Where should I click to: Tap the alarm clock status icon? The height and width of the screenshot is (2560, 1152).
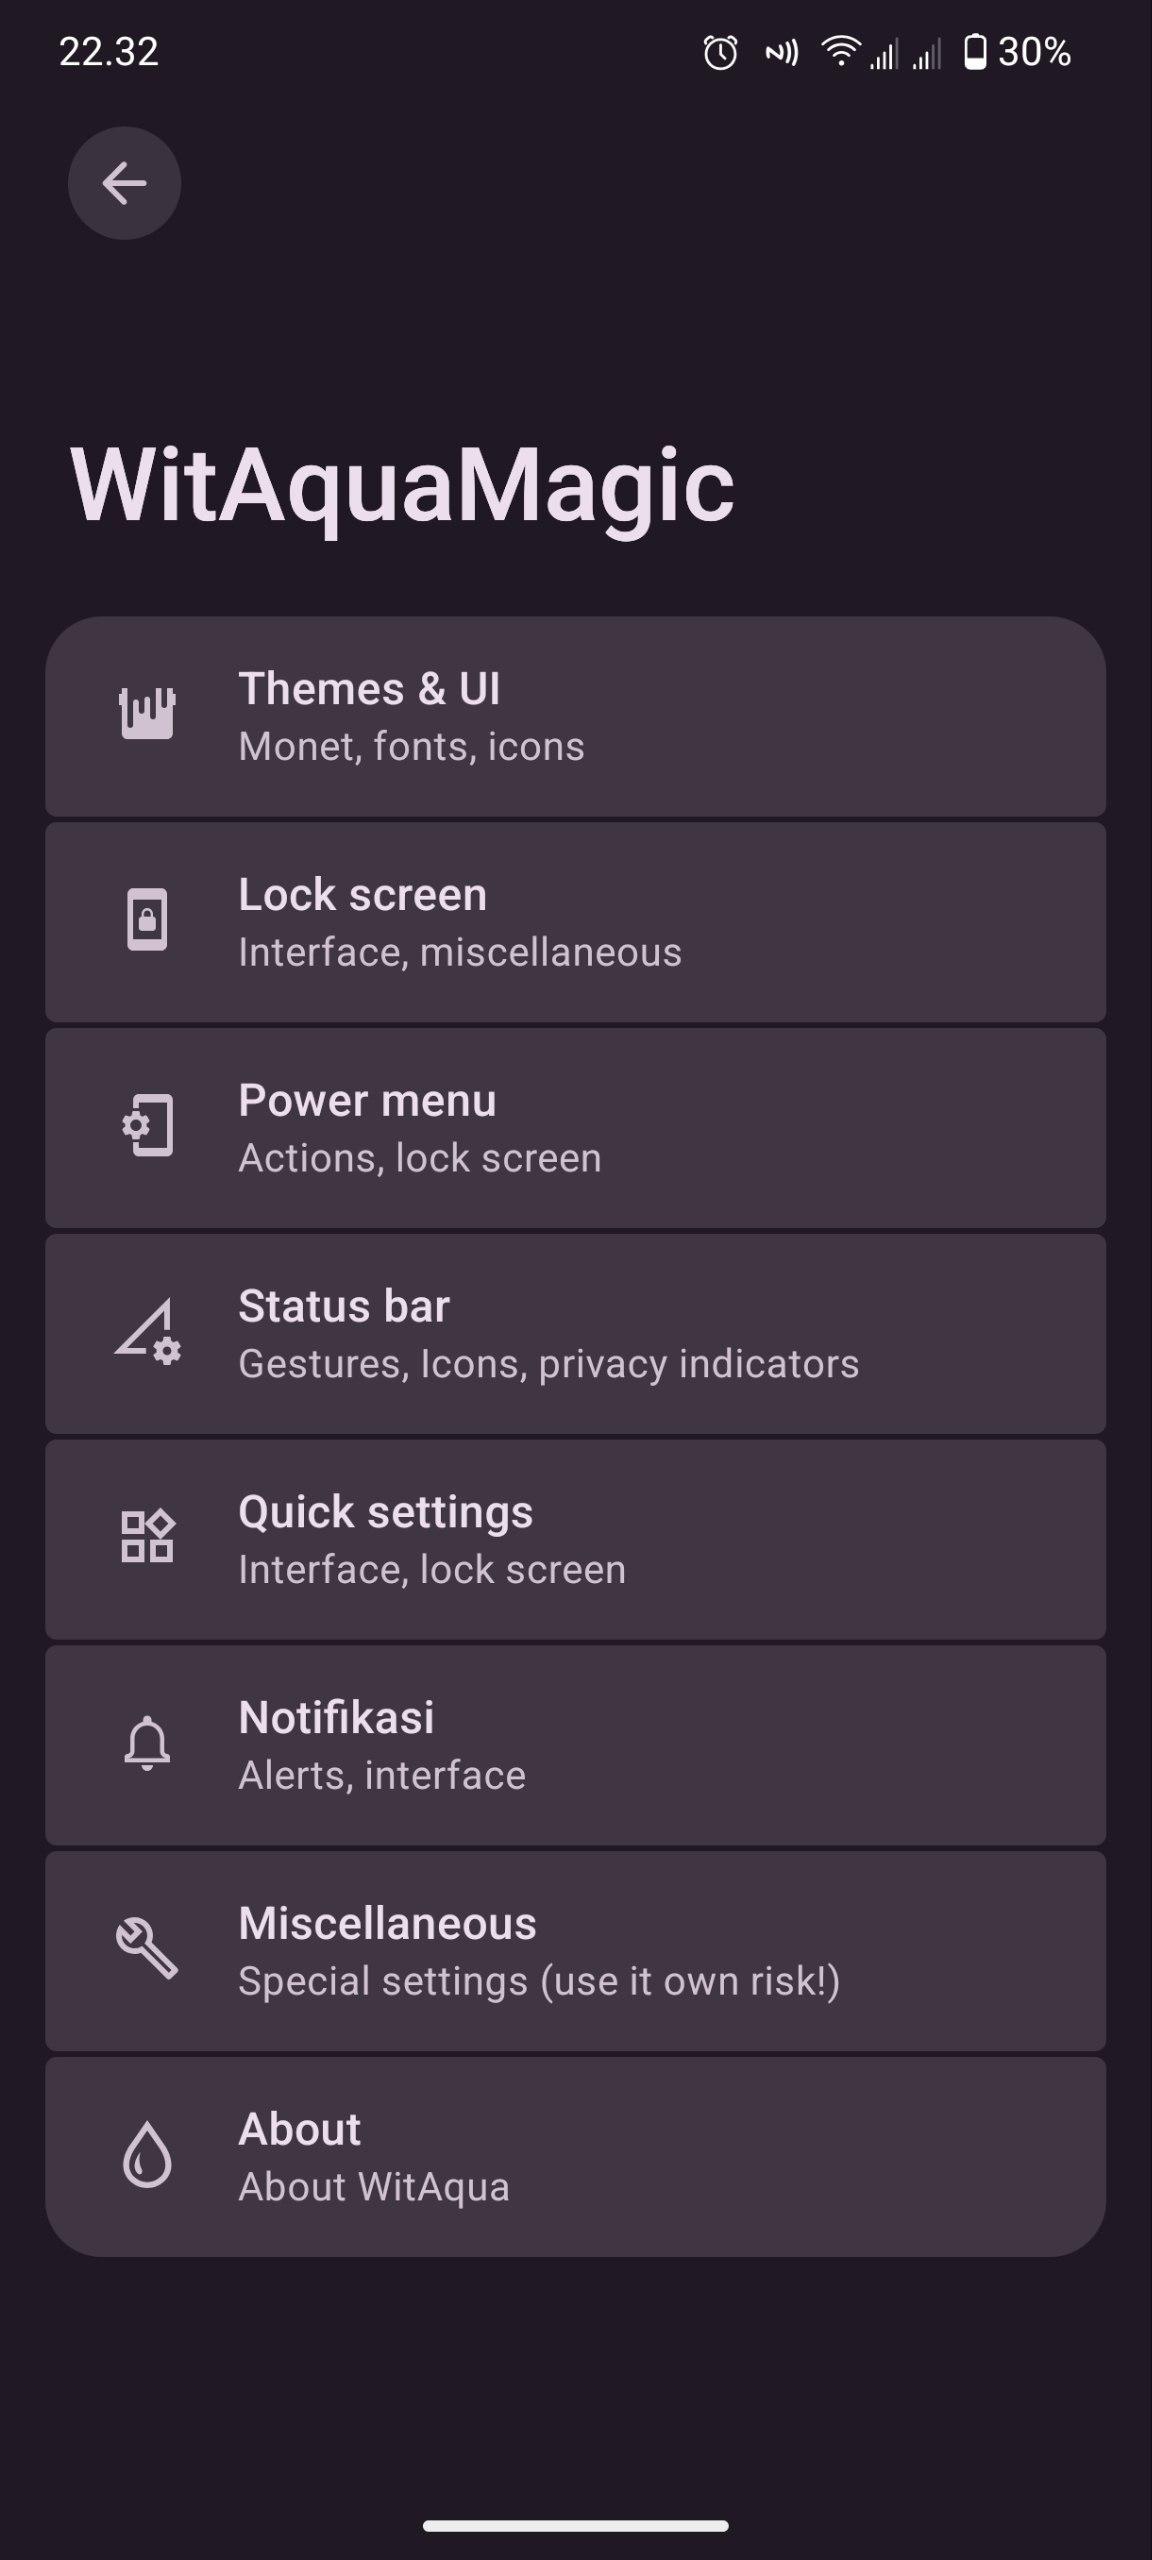720,52
